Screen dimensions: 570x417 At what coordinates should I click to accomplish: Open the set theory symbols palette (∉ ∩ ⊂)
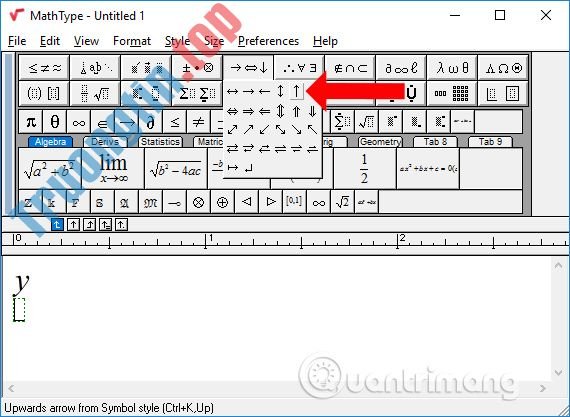pos(350,68)
